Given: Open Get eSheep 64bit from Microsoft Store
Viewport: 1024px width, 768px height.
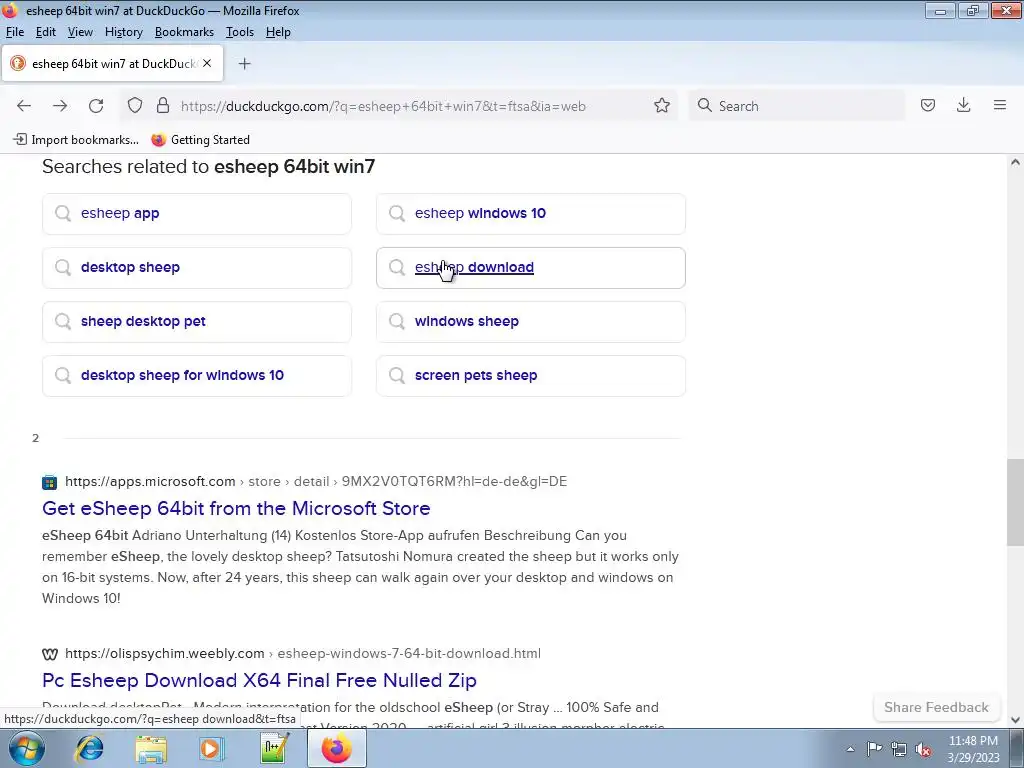Looking at the screenshot, I should pos(236,508).
